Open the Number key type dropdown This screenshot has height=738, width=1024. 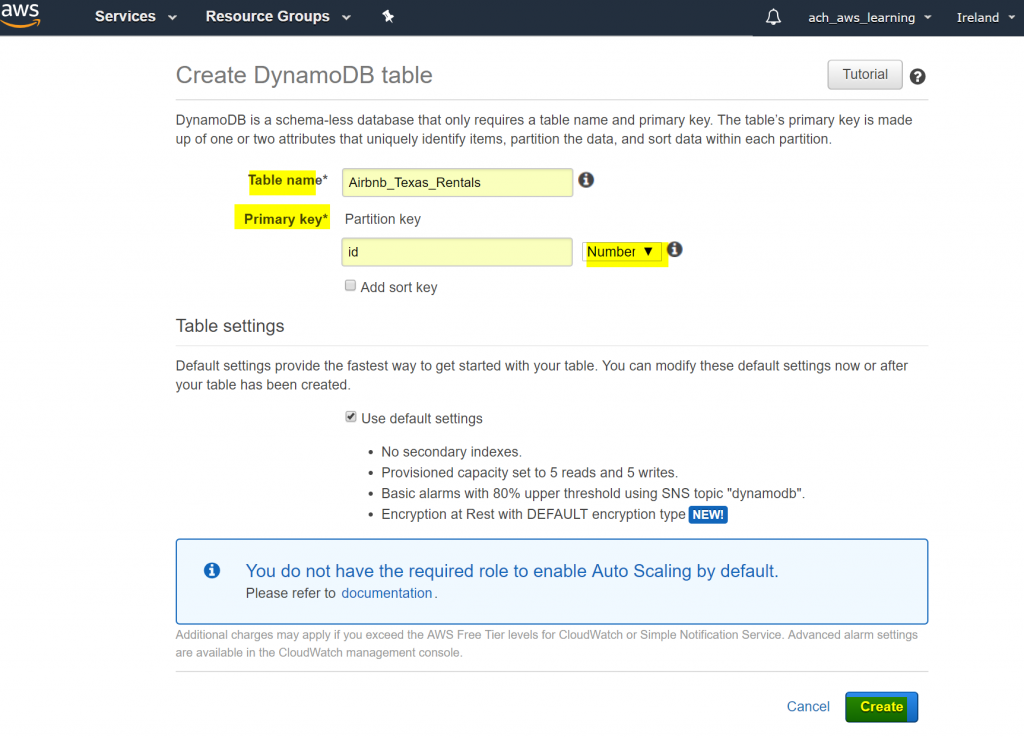tap(621, 251)
